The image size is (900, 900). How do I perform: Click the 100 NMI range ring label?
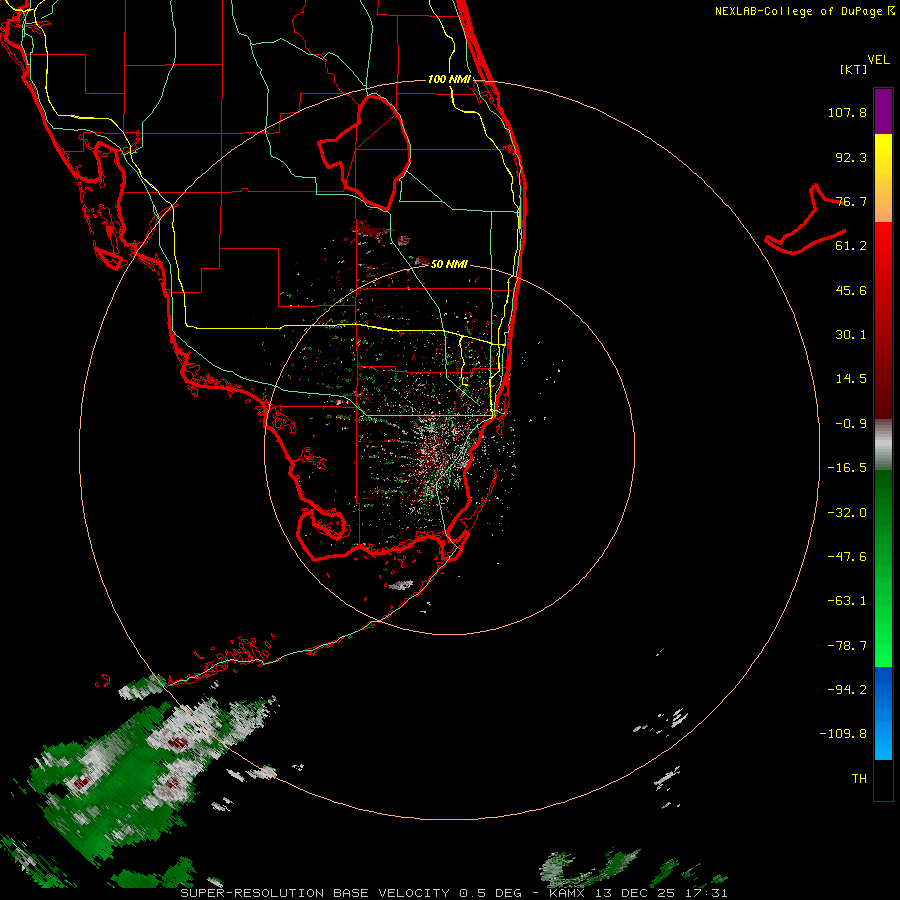[x=449, y=79]
